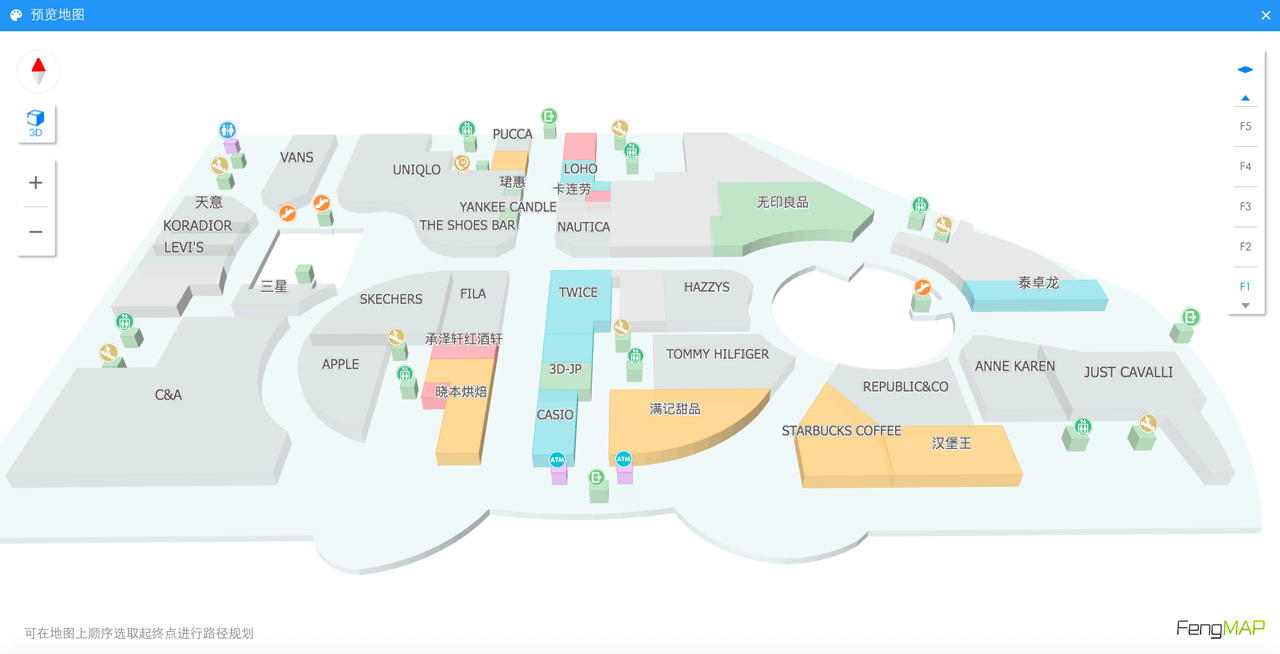Click stairs icon beside elevator east of 无印良品
The width and height of the screenshot is (1280, 654).
coord(942,225)
